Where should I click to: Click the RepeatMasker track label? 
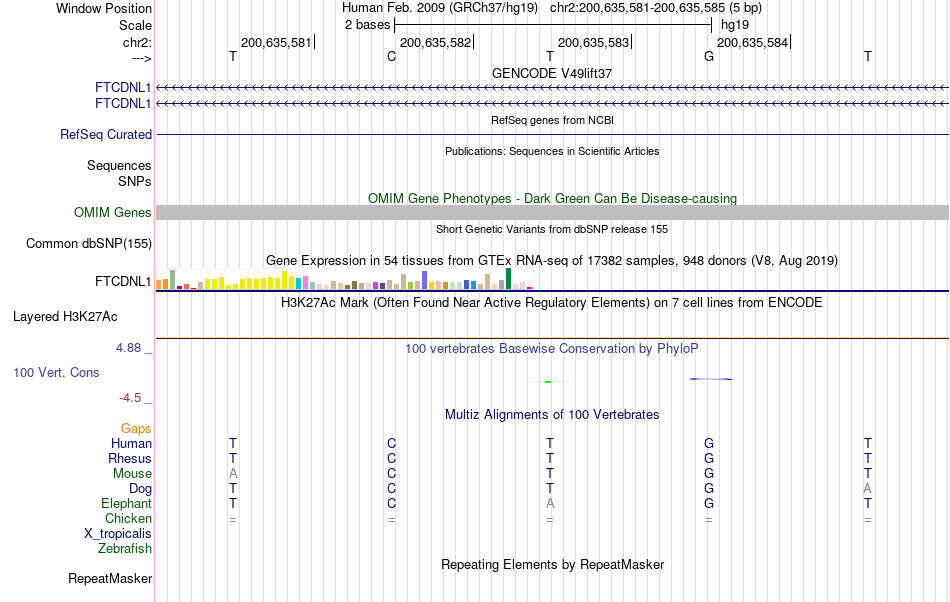point(110,578)
